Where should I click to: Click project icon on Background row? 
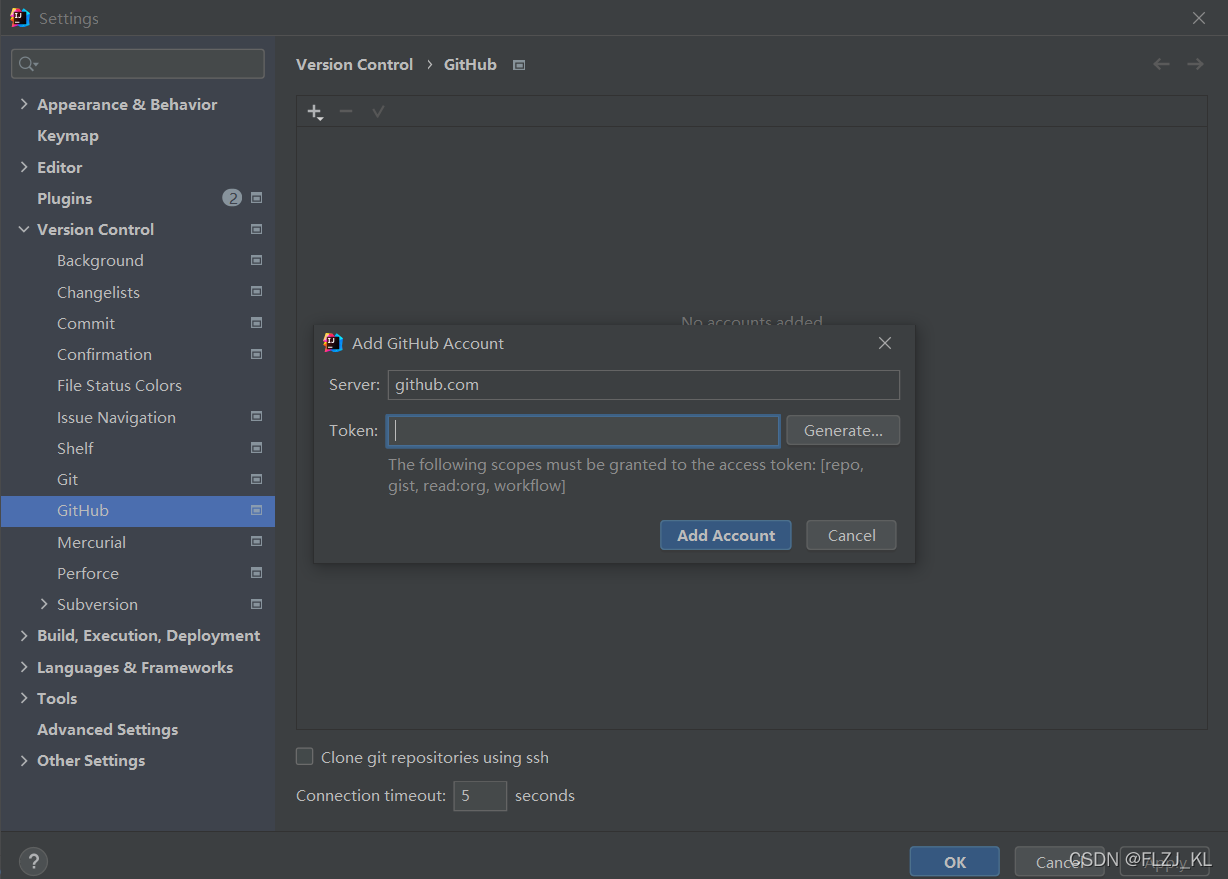(257, 260)
